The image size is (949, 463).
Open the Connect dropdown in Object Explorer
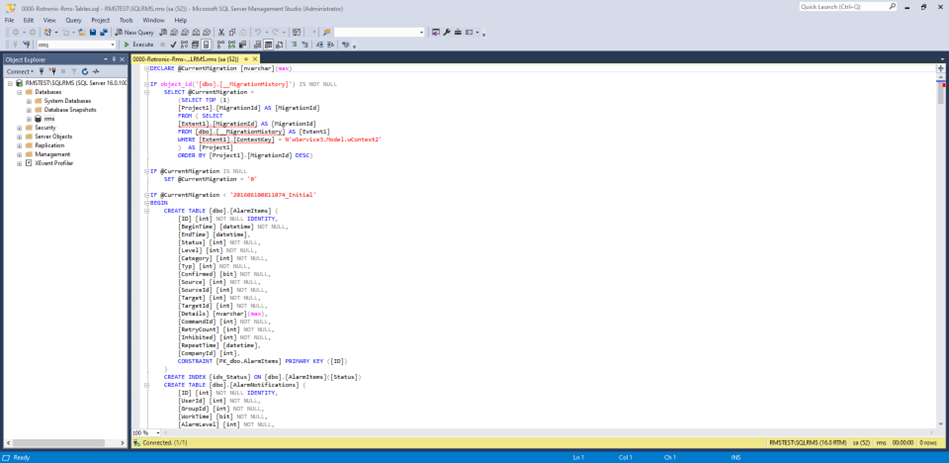tap(20, 71)
